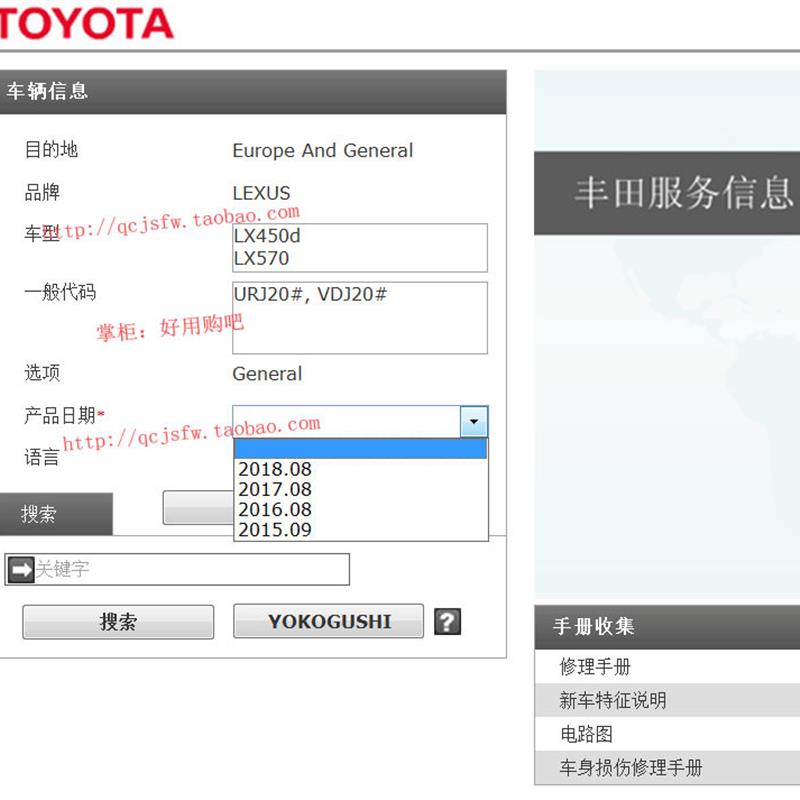Click the 车辆信息 panel header
The height and width of the screenshot is (800, 800).
[x=253, y=92]
